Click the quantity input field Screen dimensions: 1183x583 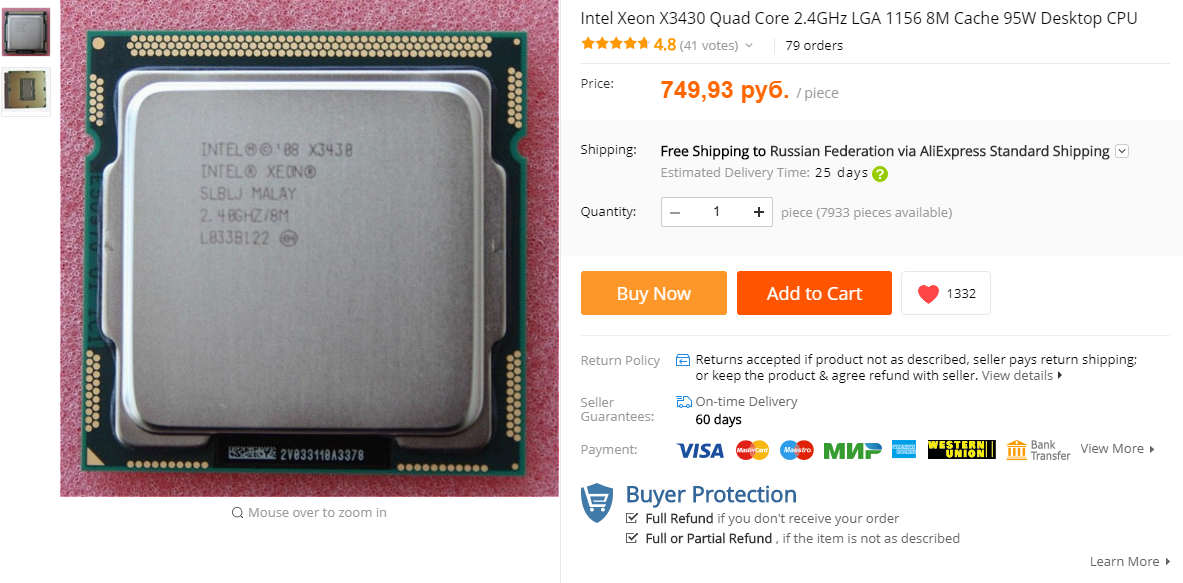click(717, 212)
